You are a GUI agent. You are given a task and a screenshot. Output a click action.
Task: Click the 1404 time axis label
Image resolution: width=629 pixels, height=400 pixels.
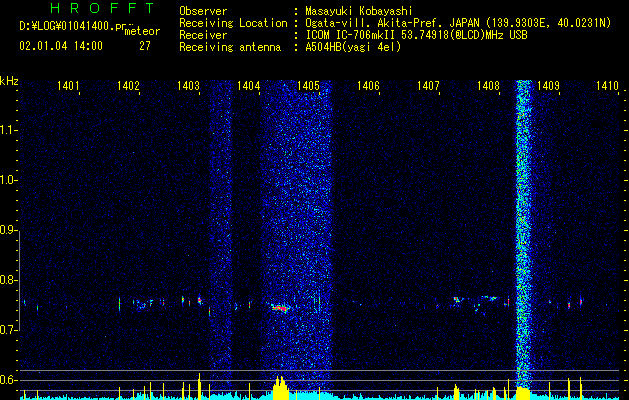coord(248,85)
